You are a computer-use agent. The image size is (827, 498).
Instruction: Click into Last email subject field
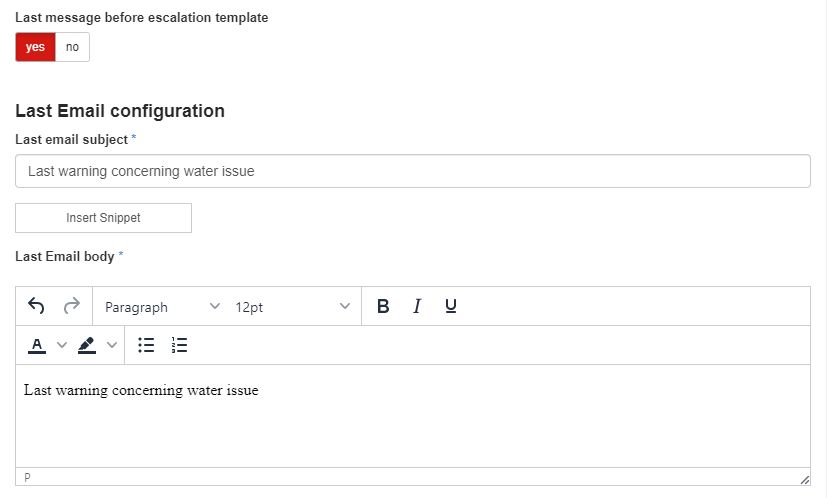pos(412,171)
